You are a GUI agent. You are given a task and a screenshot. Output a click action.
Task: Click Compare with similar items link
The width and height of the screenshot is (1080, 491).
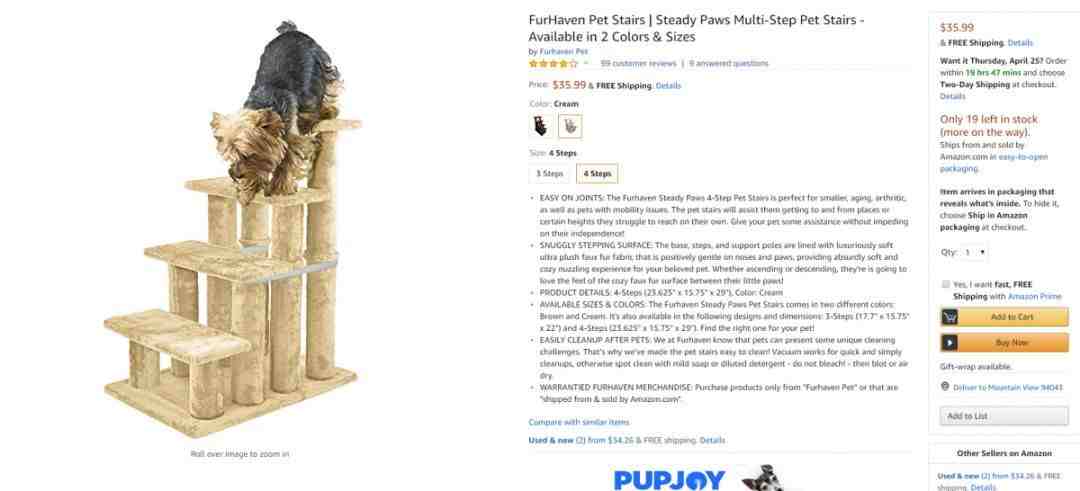[579, 422]
